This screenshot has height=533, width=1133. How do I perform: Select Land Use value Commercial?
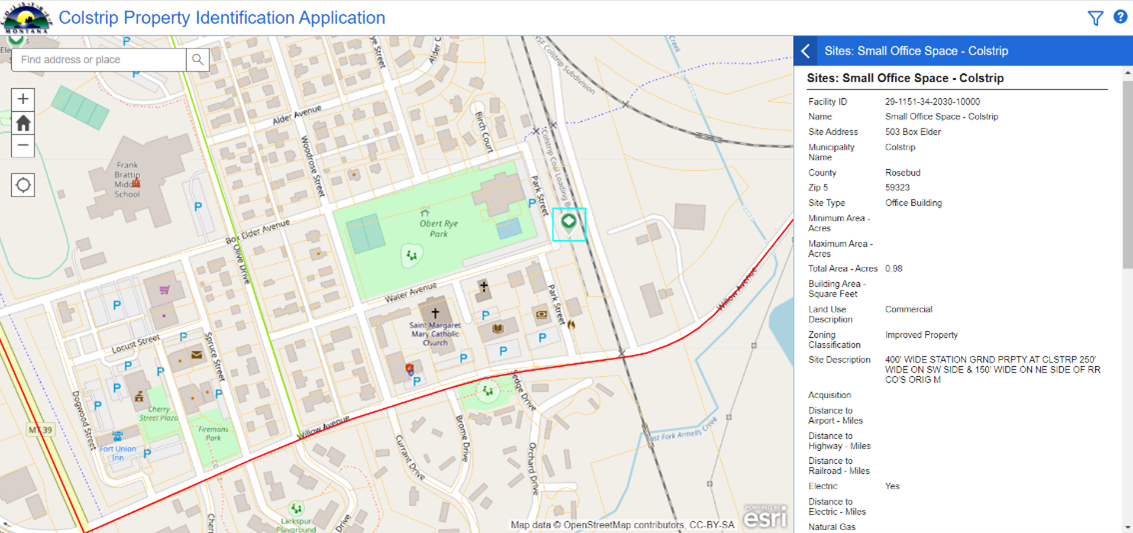click(908, 309)
